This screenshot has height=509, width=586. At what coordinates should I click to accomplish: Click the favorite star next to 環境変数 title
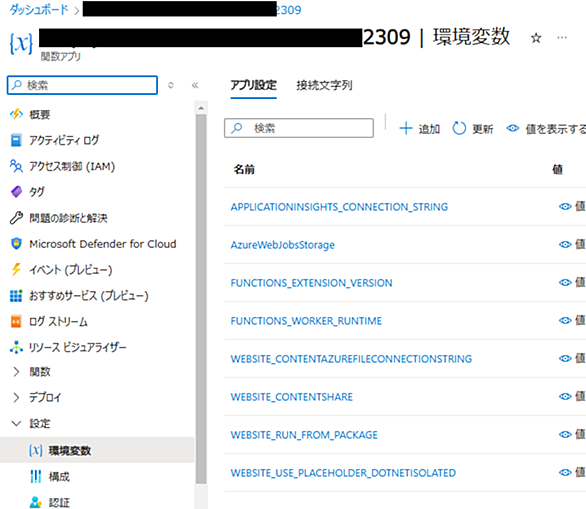[536, 38]
